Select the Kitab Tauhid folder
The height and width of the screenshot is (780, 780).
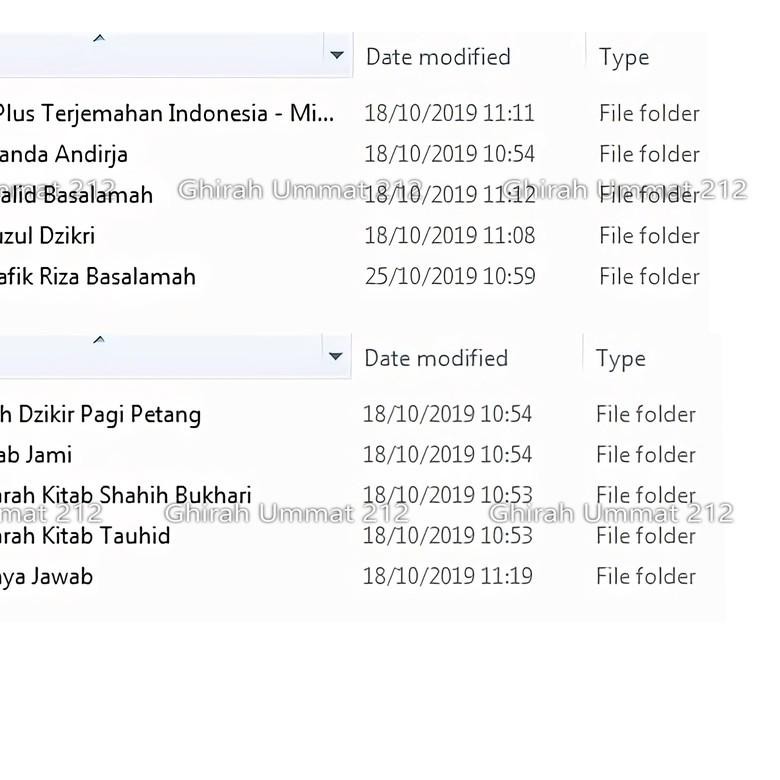pyautogui.click(x=85, y=536)
